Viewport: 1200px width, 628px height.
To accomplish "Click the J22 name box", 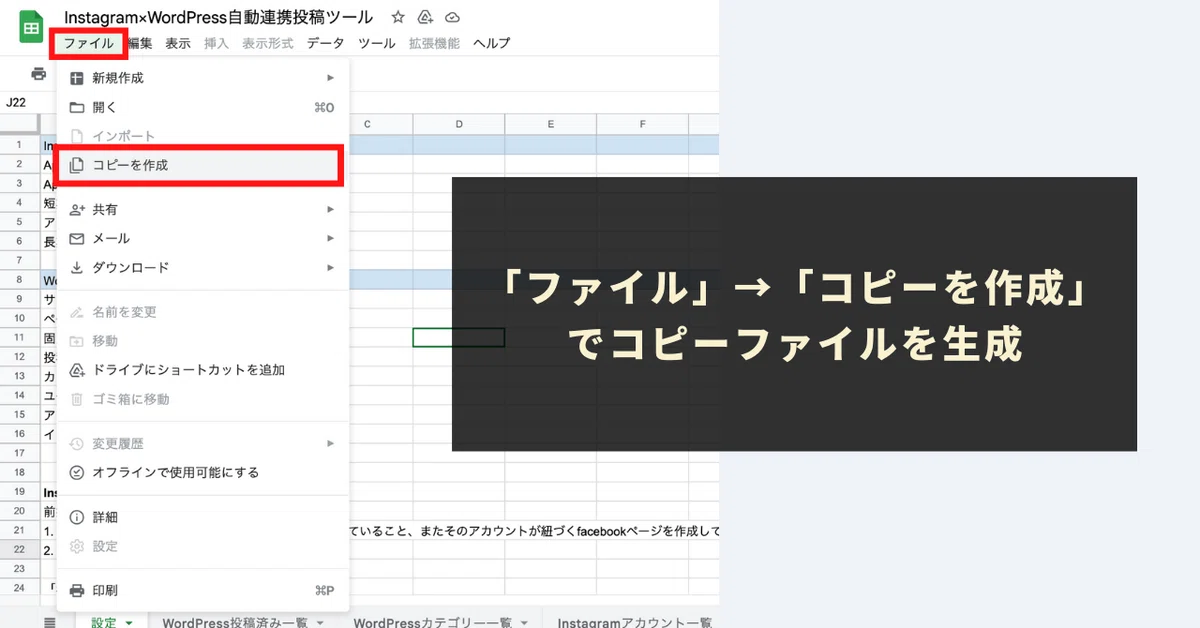I will click(17, 102).
